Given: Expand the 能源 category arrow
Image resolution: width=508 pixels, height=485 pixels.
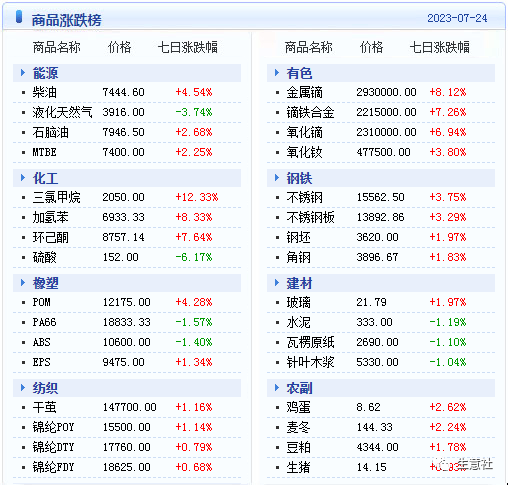Looking at the screenshot, I should [x=23, y=73].
